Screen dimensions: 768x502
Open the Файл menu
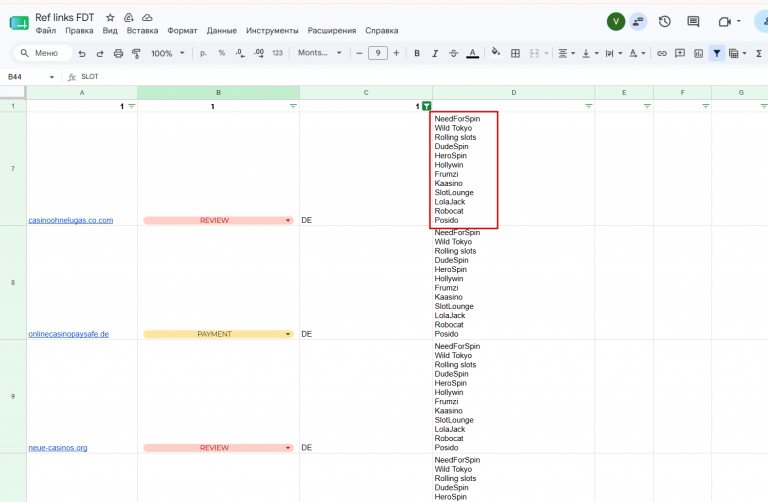click(46, 30)
